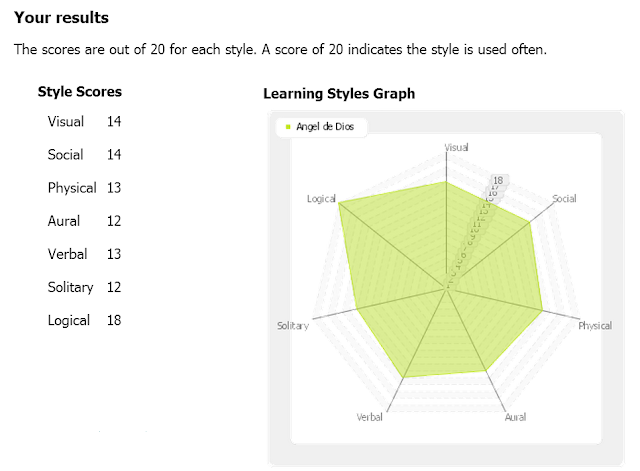Viewport: 640px width, 471px height.
Task: Click the Aural axis label on the graph
Action: [515, 417]
